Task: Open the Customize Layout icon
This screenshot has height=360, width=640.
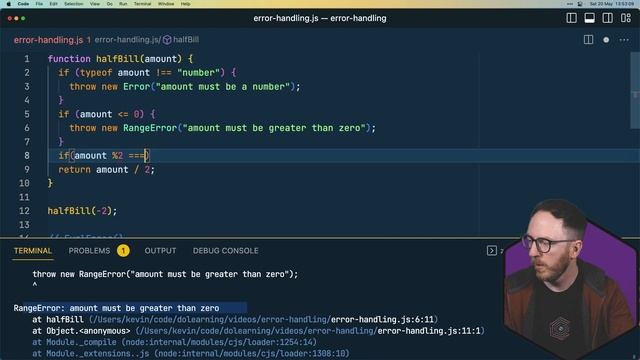Action: point(626,18)
